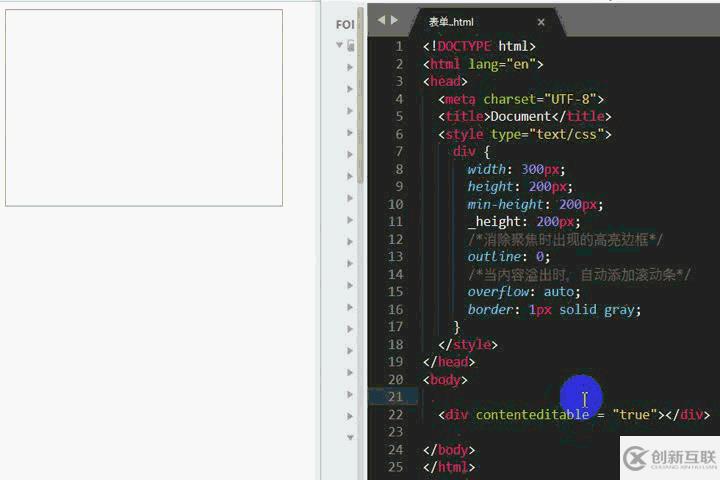Click the closing brace on line 17
Viewport: 720px width, 480px height.
[x=456, y=327]
